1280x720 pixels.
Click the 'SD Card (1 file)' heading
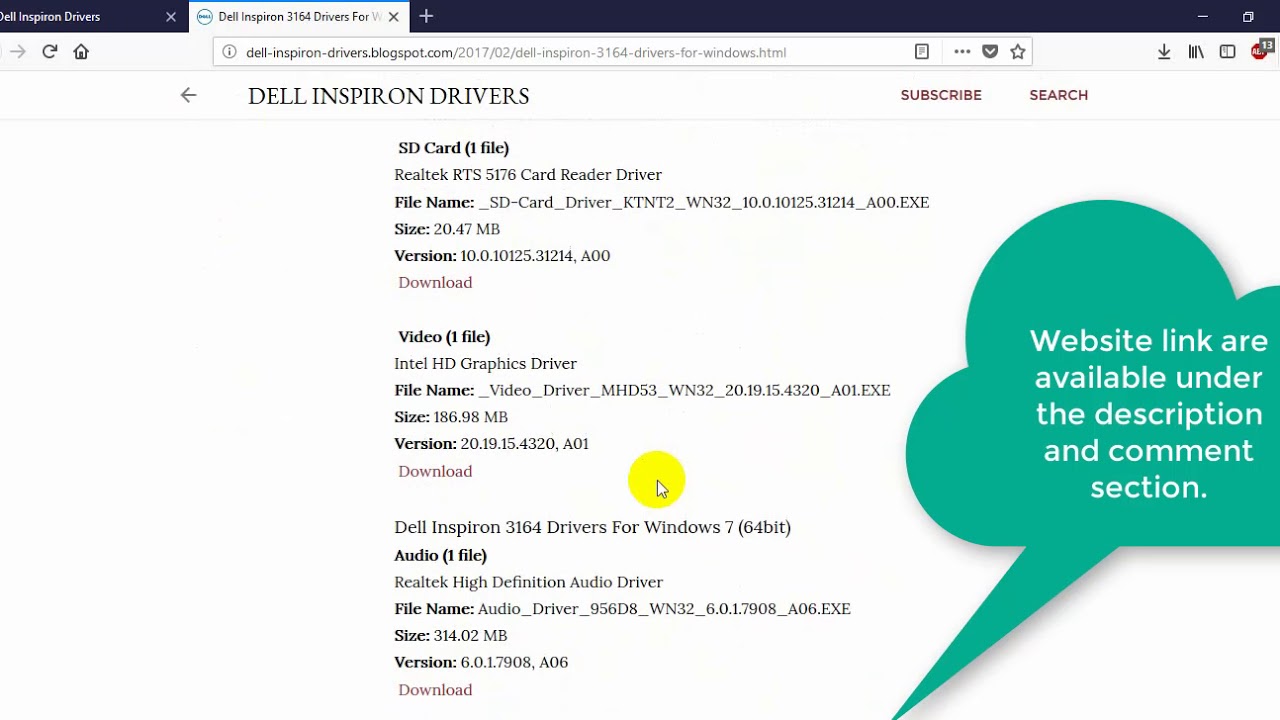[454, 148]
